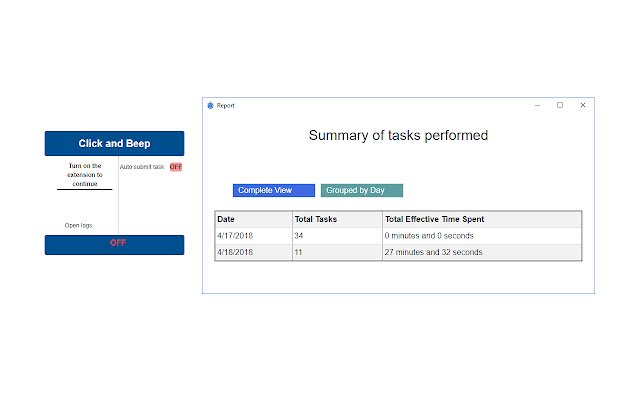Click the 11 total tasks cell
640x400 pixels.
pyautogui.click(x=337, y=252)
